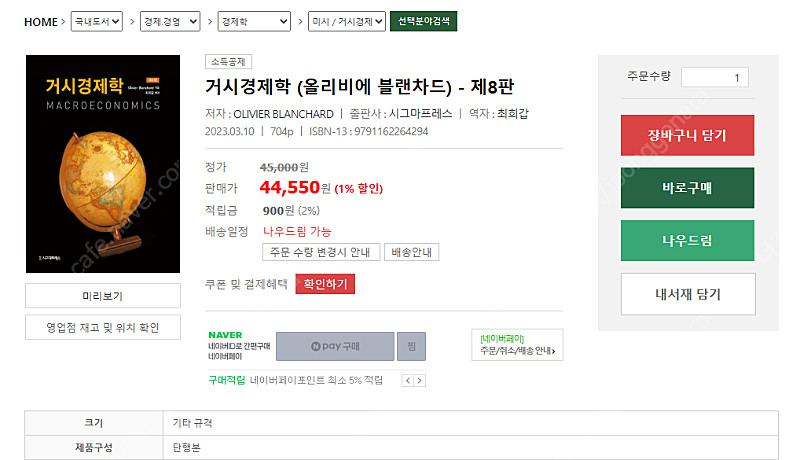
Task: Click next arrow in 구매적립 banner
Action: (420, 380)
